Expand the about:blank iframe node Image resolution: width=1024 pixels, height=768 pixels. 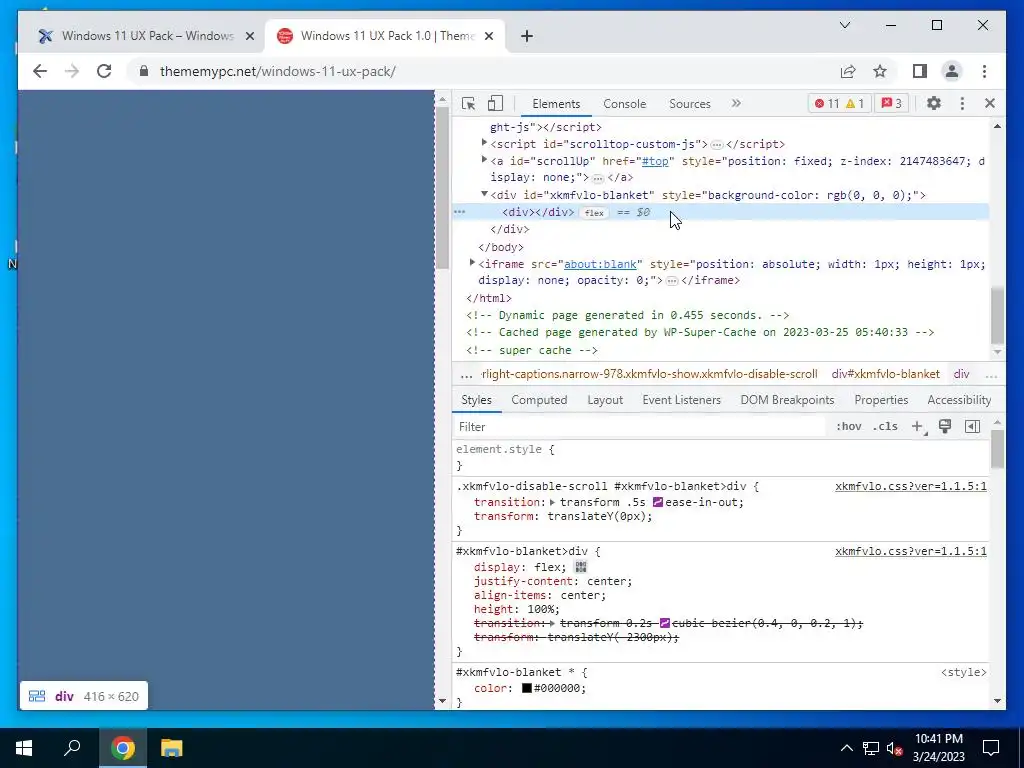coord(472,263)
